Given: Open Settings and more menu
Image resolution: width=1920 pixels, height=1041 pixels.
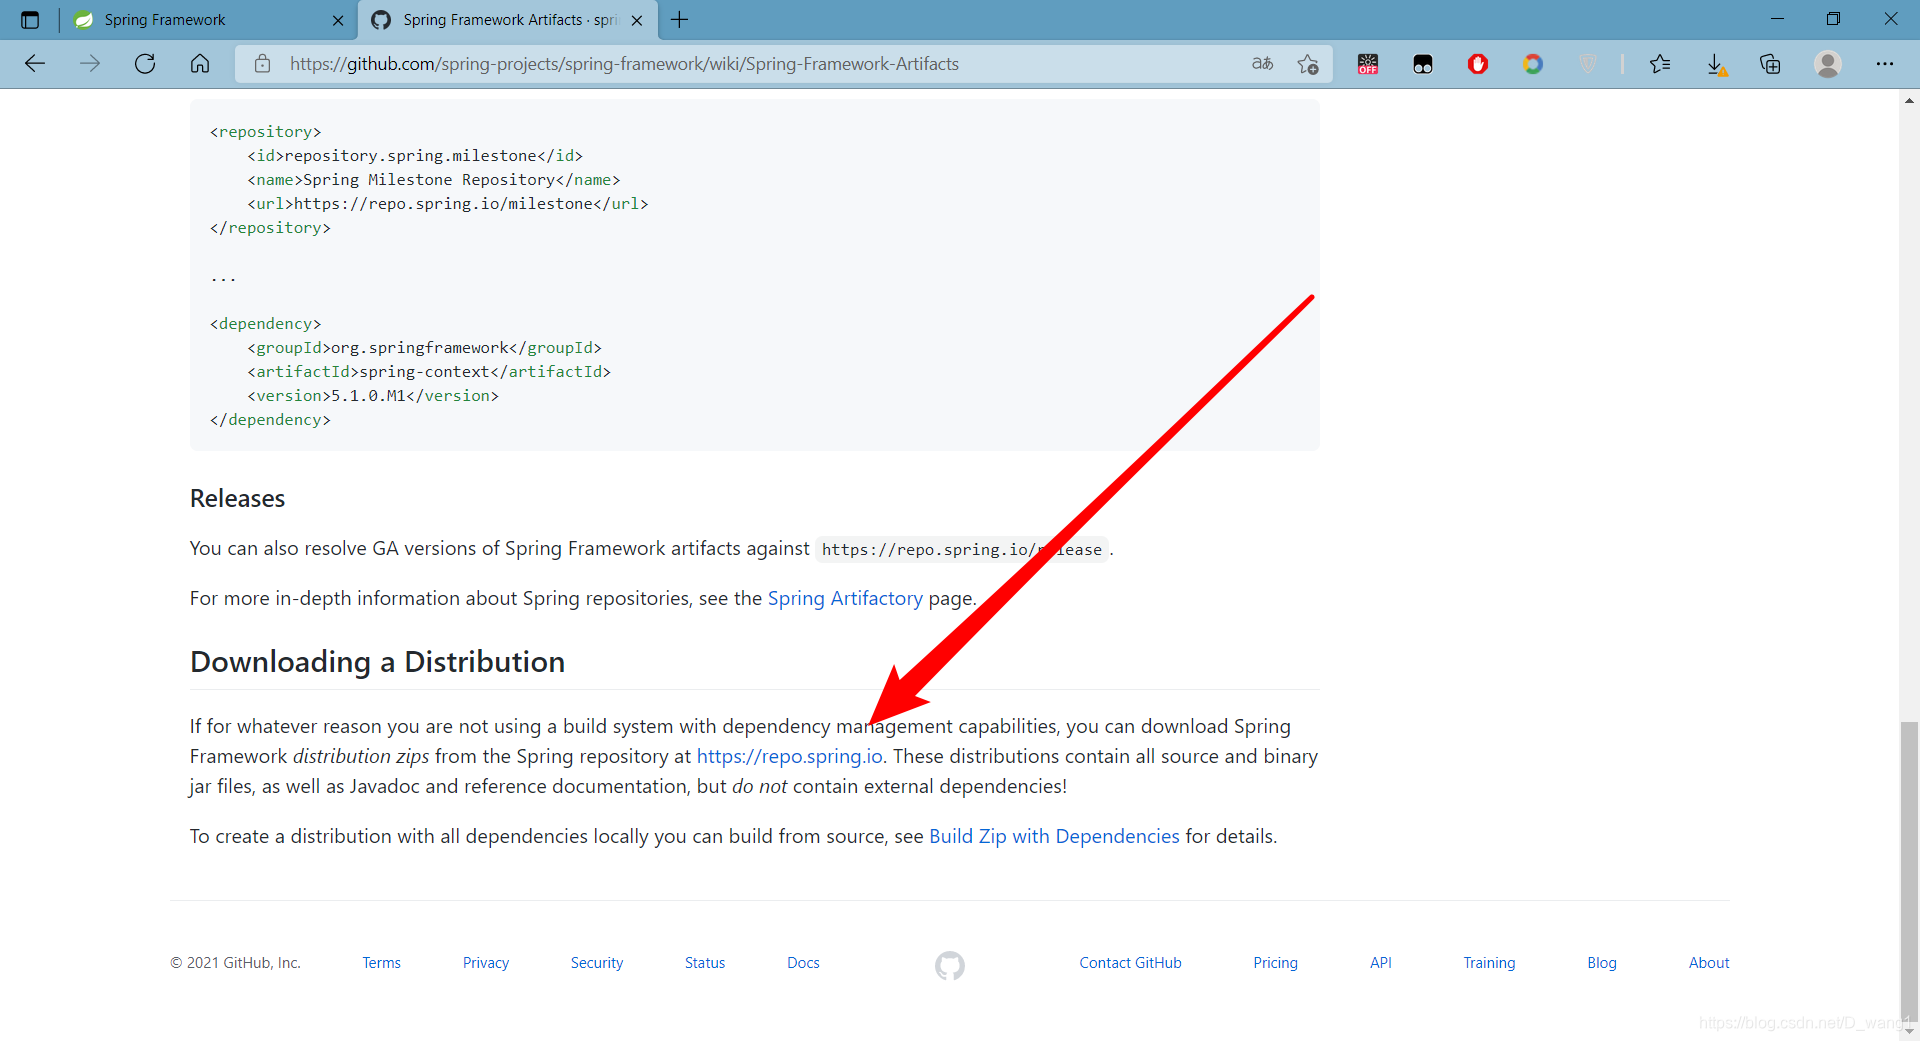Looking at the screenshot, I should tap(1885, 64).
